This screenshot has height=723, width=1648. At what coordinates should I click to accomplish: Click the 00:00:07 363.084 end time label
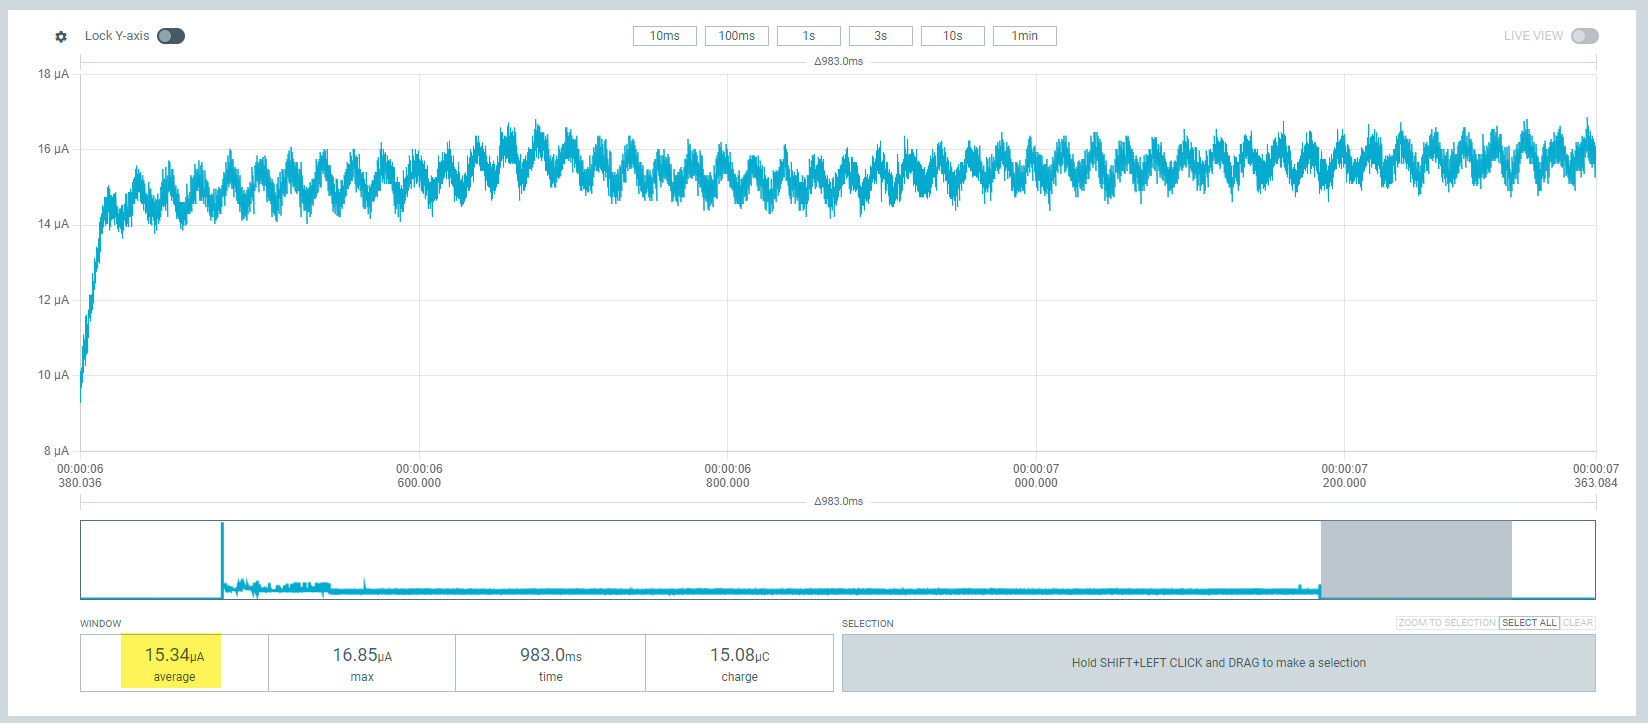(1596, 476)
